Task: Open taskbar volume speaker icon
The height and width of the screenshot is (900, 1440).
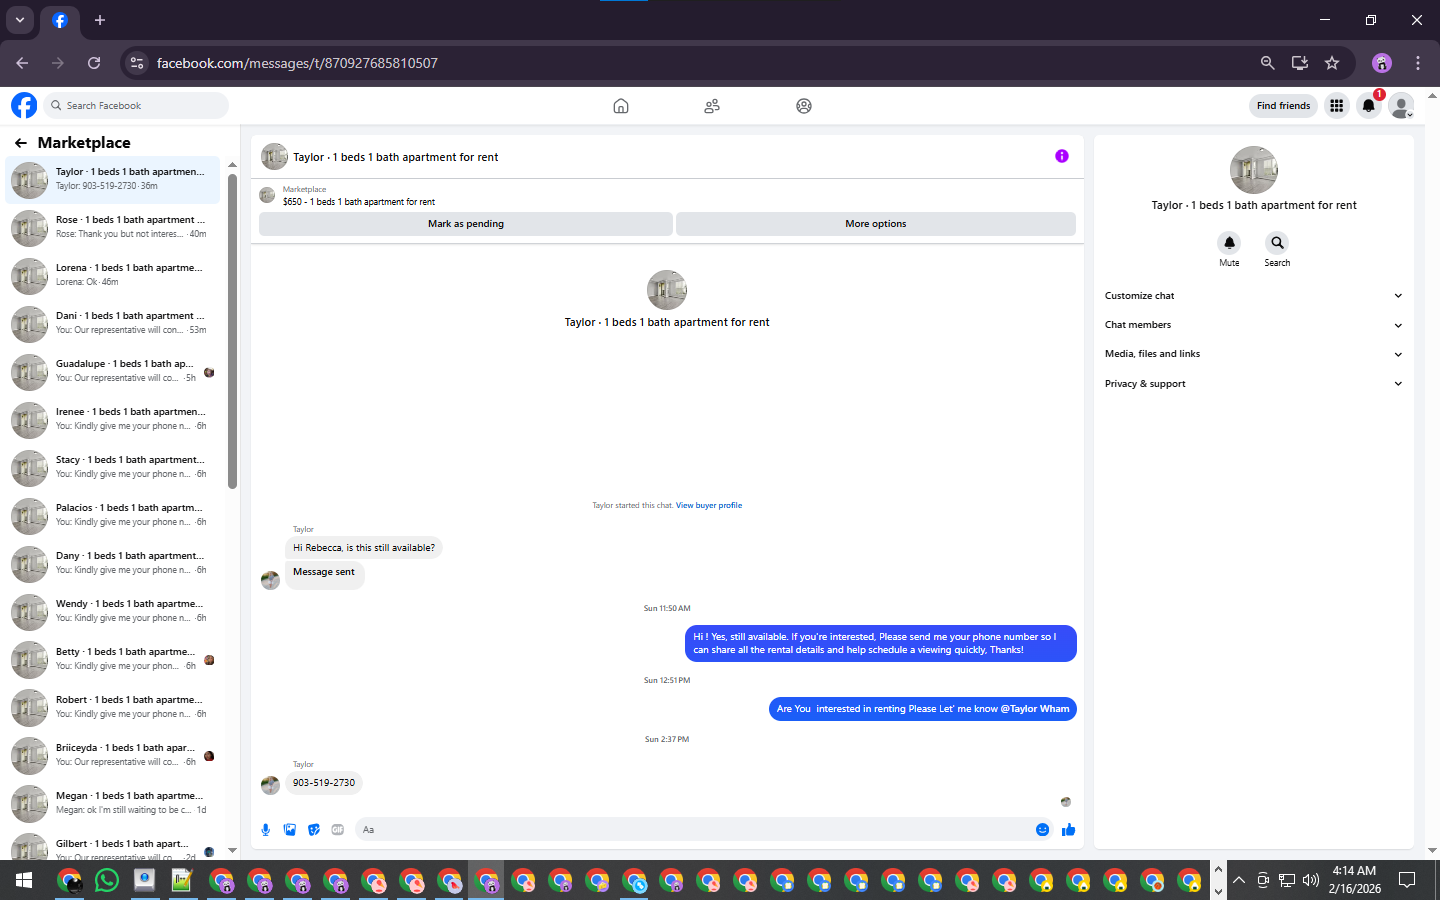Action: [1311, 881]
